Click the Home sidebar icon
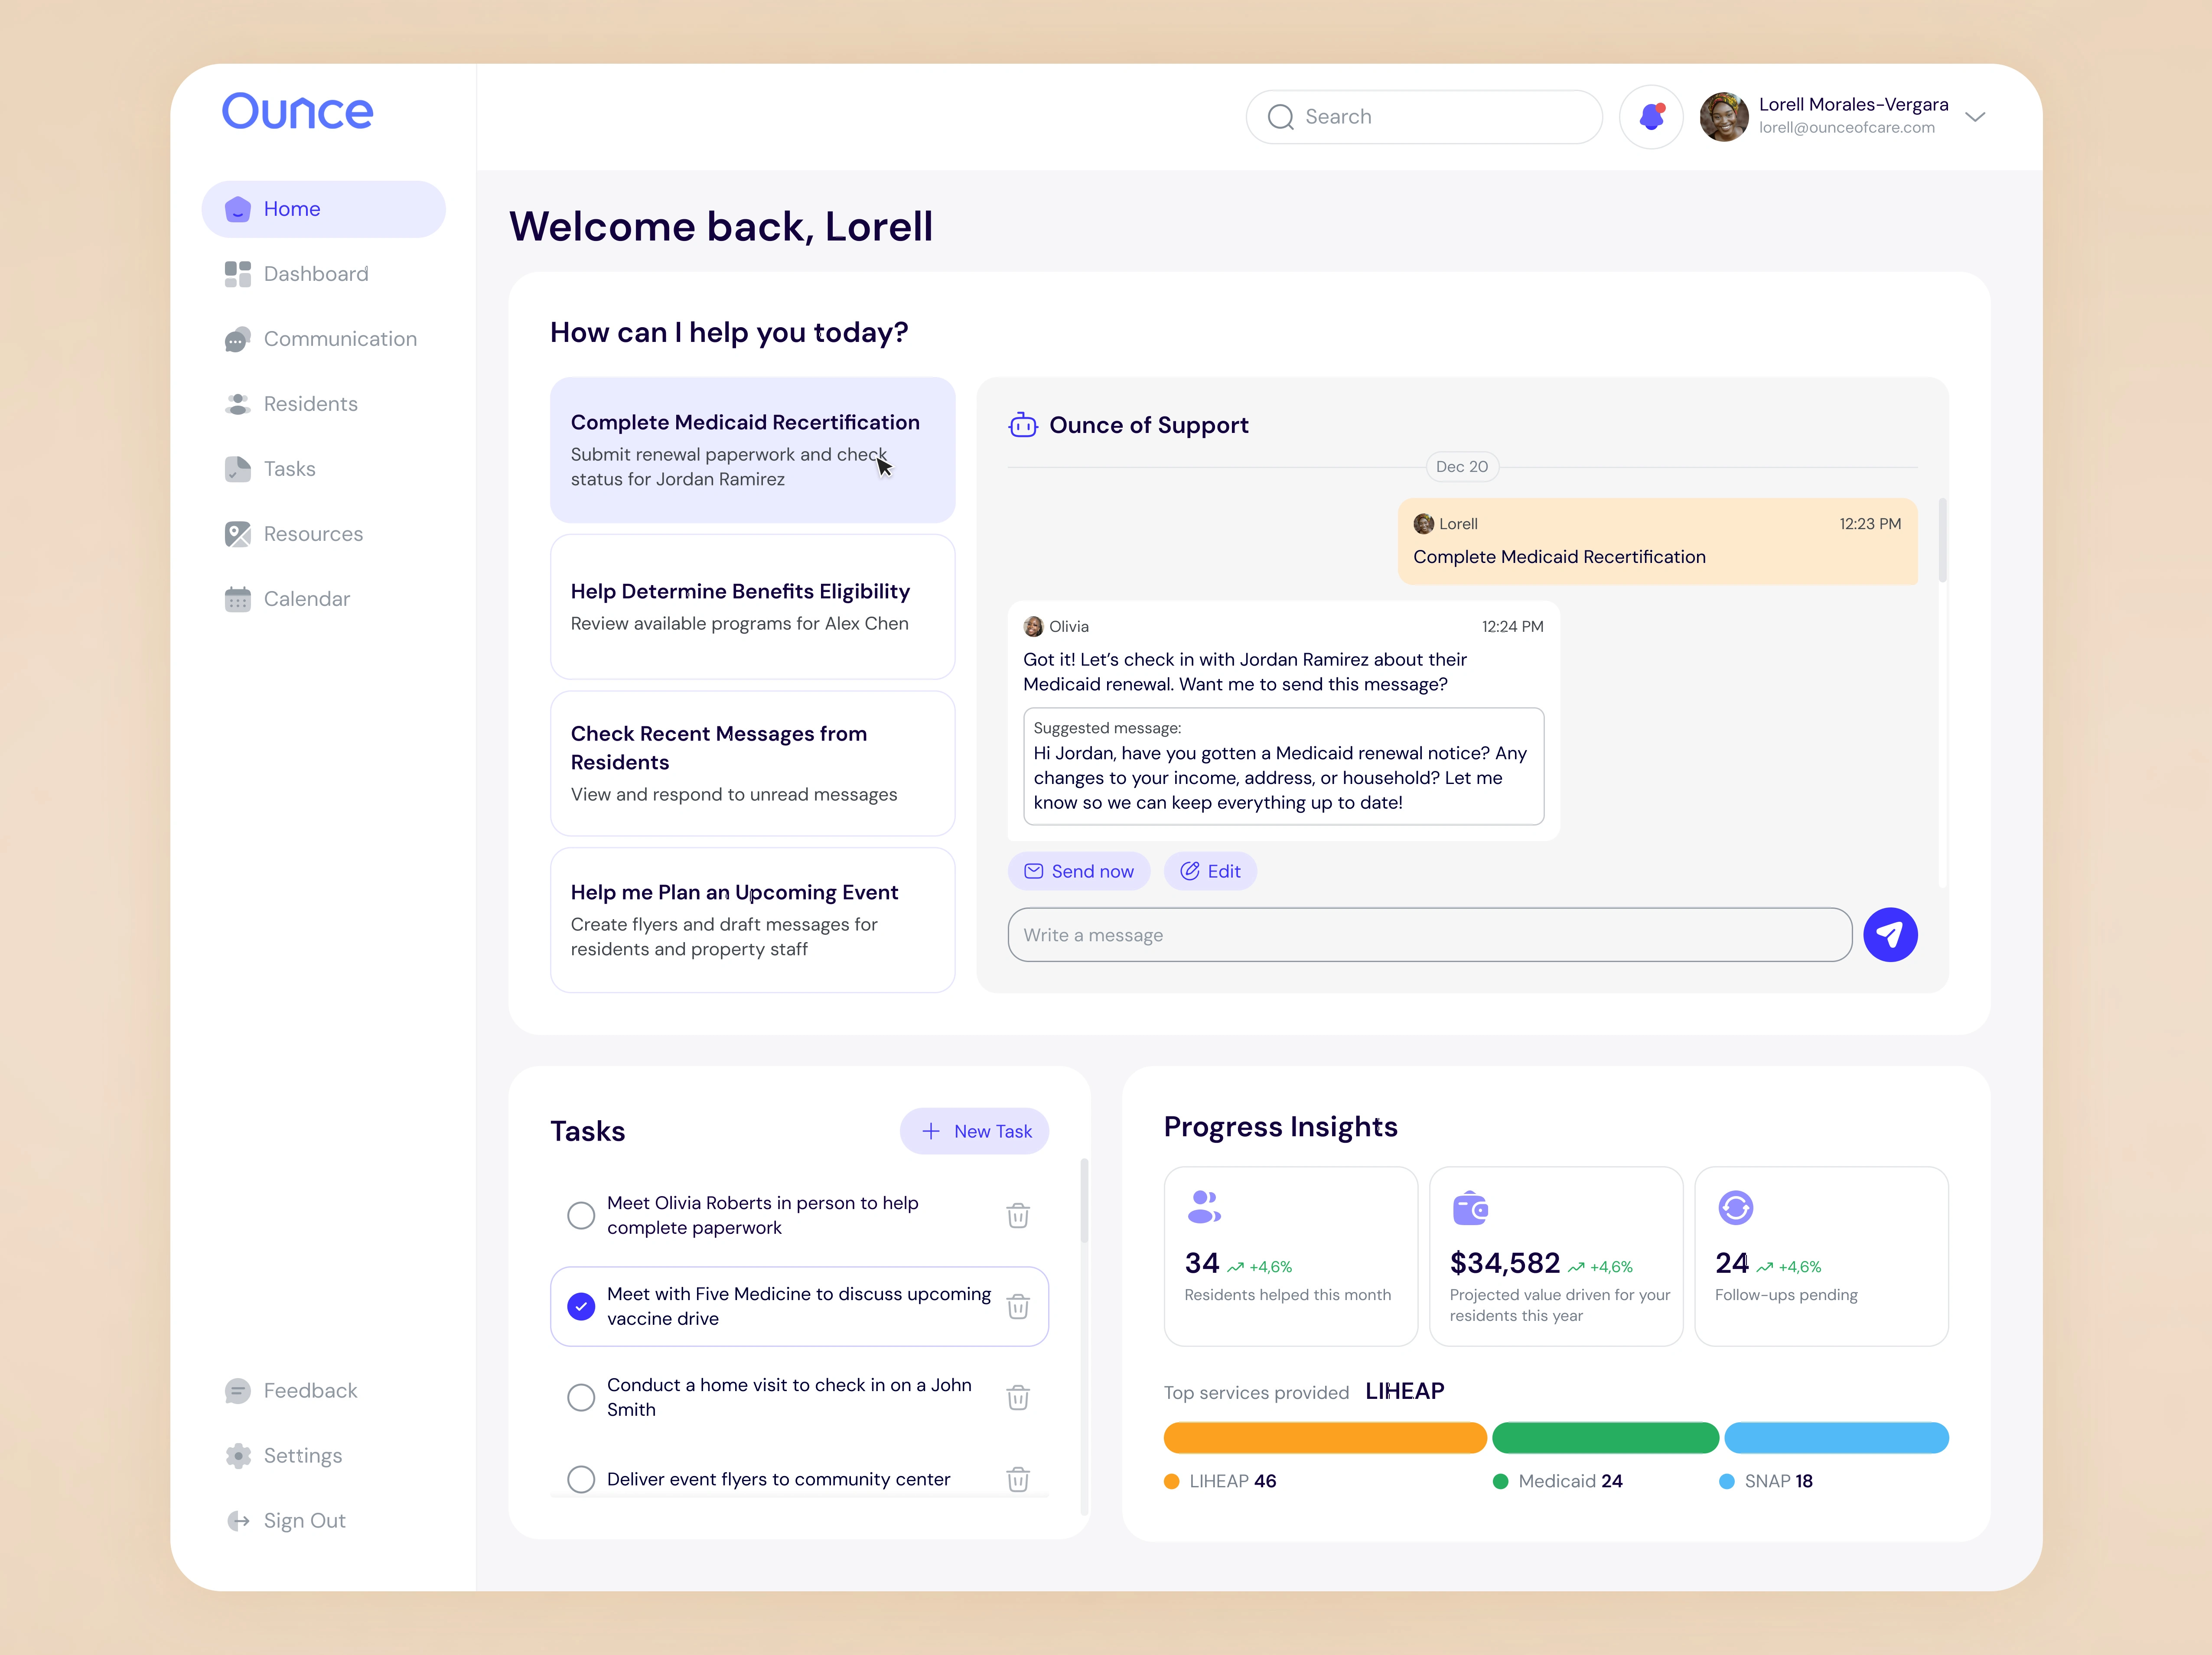Image resolution: width=2212 pixels, height=1655 pixels. coord(238,209)
